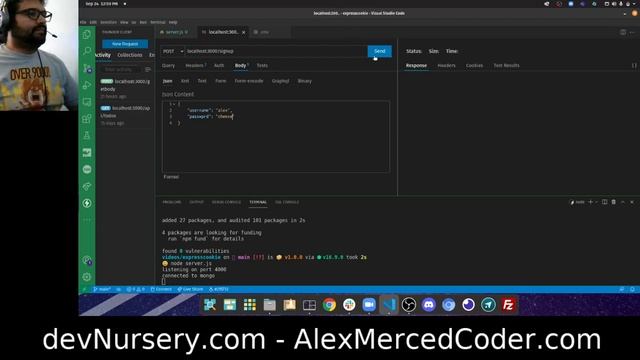Switch to the request Headers tab
This screenshot has width=640, height=360.
click(x=196, y=65)
